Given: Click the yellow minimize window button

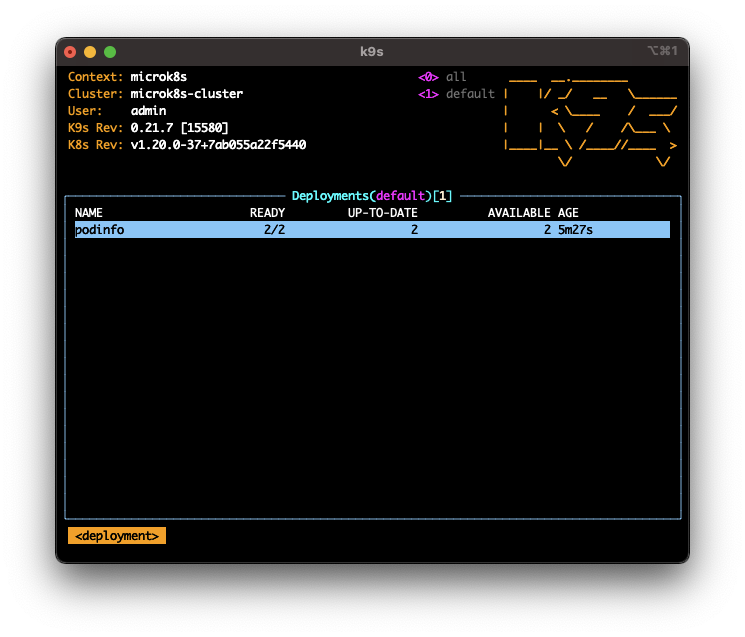Looking at the screenshot, I should point(90,51).
